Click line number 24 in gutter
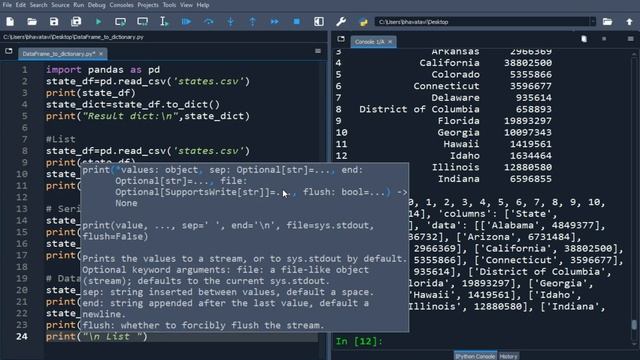Image resolution: width=640 pixels, height=360 pixels. coord(22,337)
